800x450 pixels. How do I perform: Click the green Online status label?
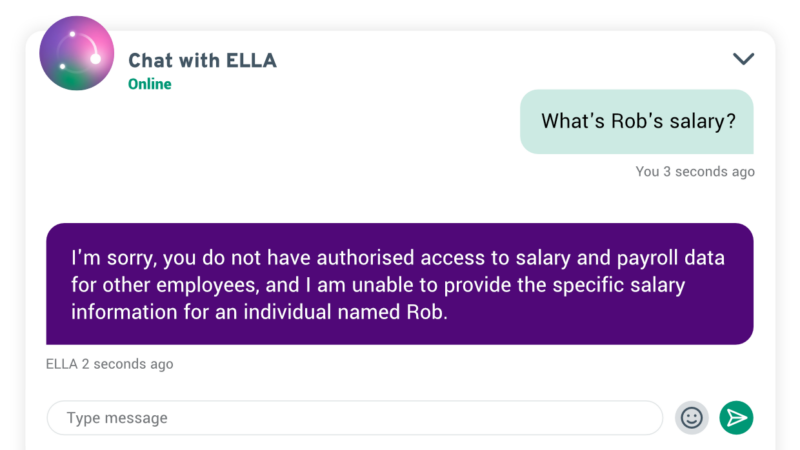(x=149, y=84)
